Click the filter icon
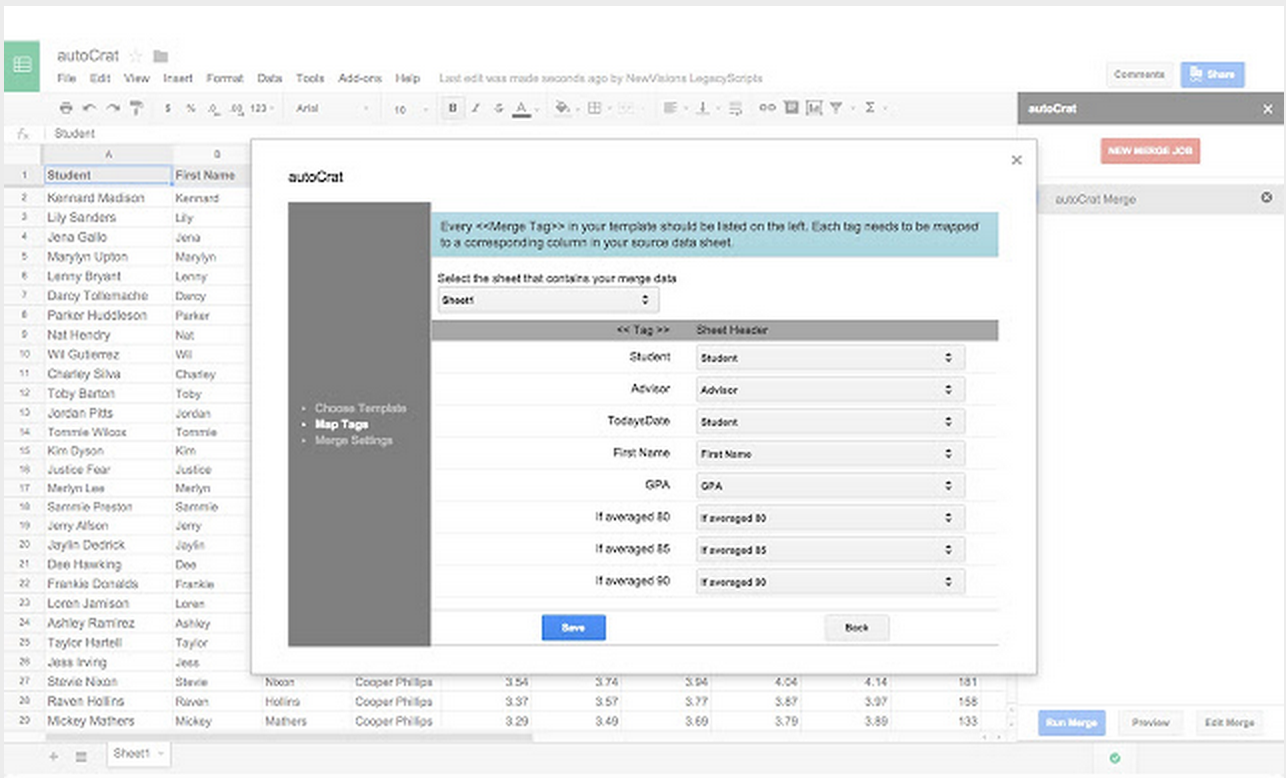 [838, 108]
